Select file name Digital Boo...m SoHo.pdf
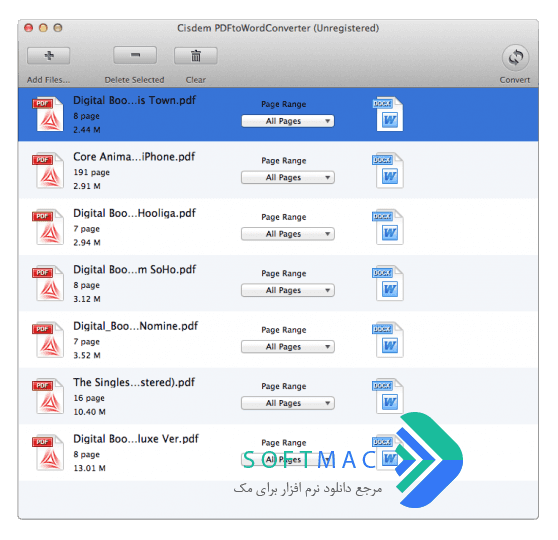558x540 pixels. pos(135,269)
